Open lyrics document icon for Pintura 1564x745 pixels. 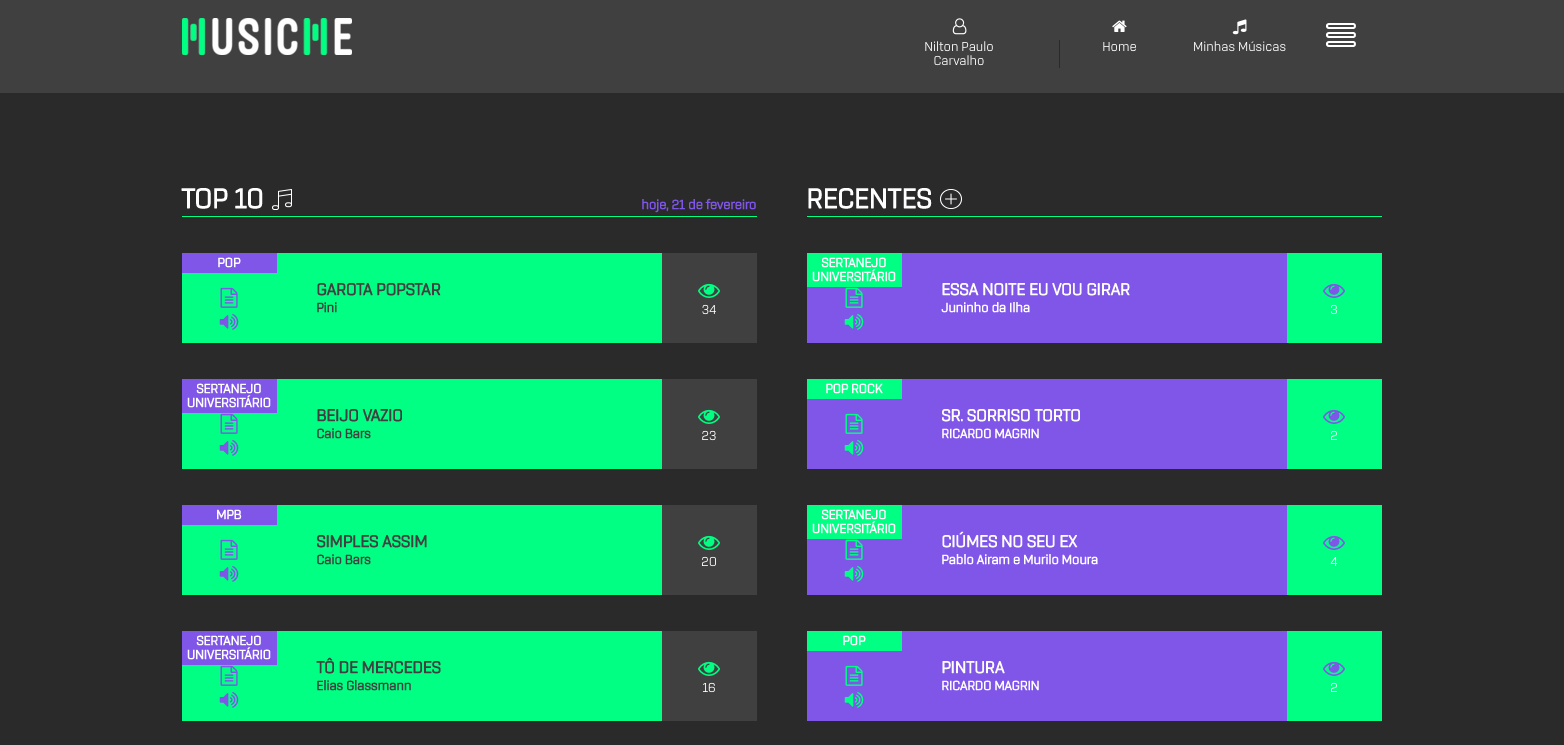pyautogui.click(x=854, y=675)
